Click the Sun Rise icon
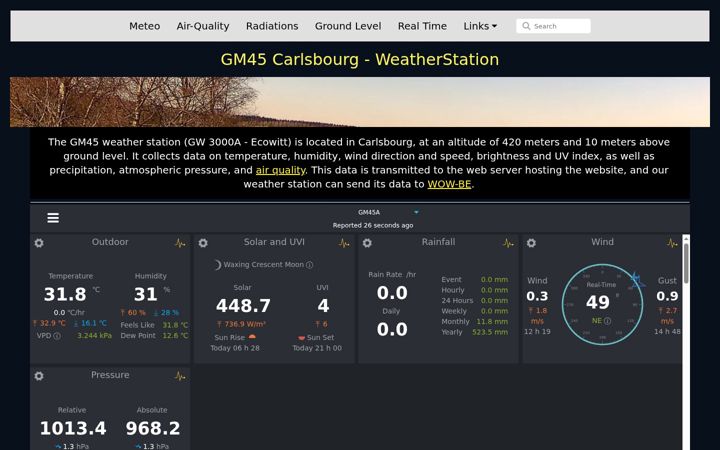Image resolution: width=720 pixels, height=450 pixels. click(x=252, y=337)
